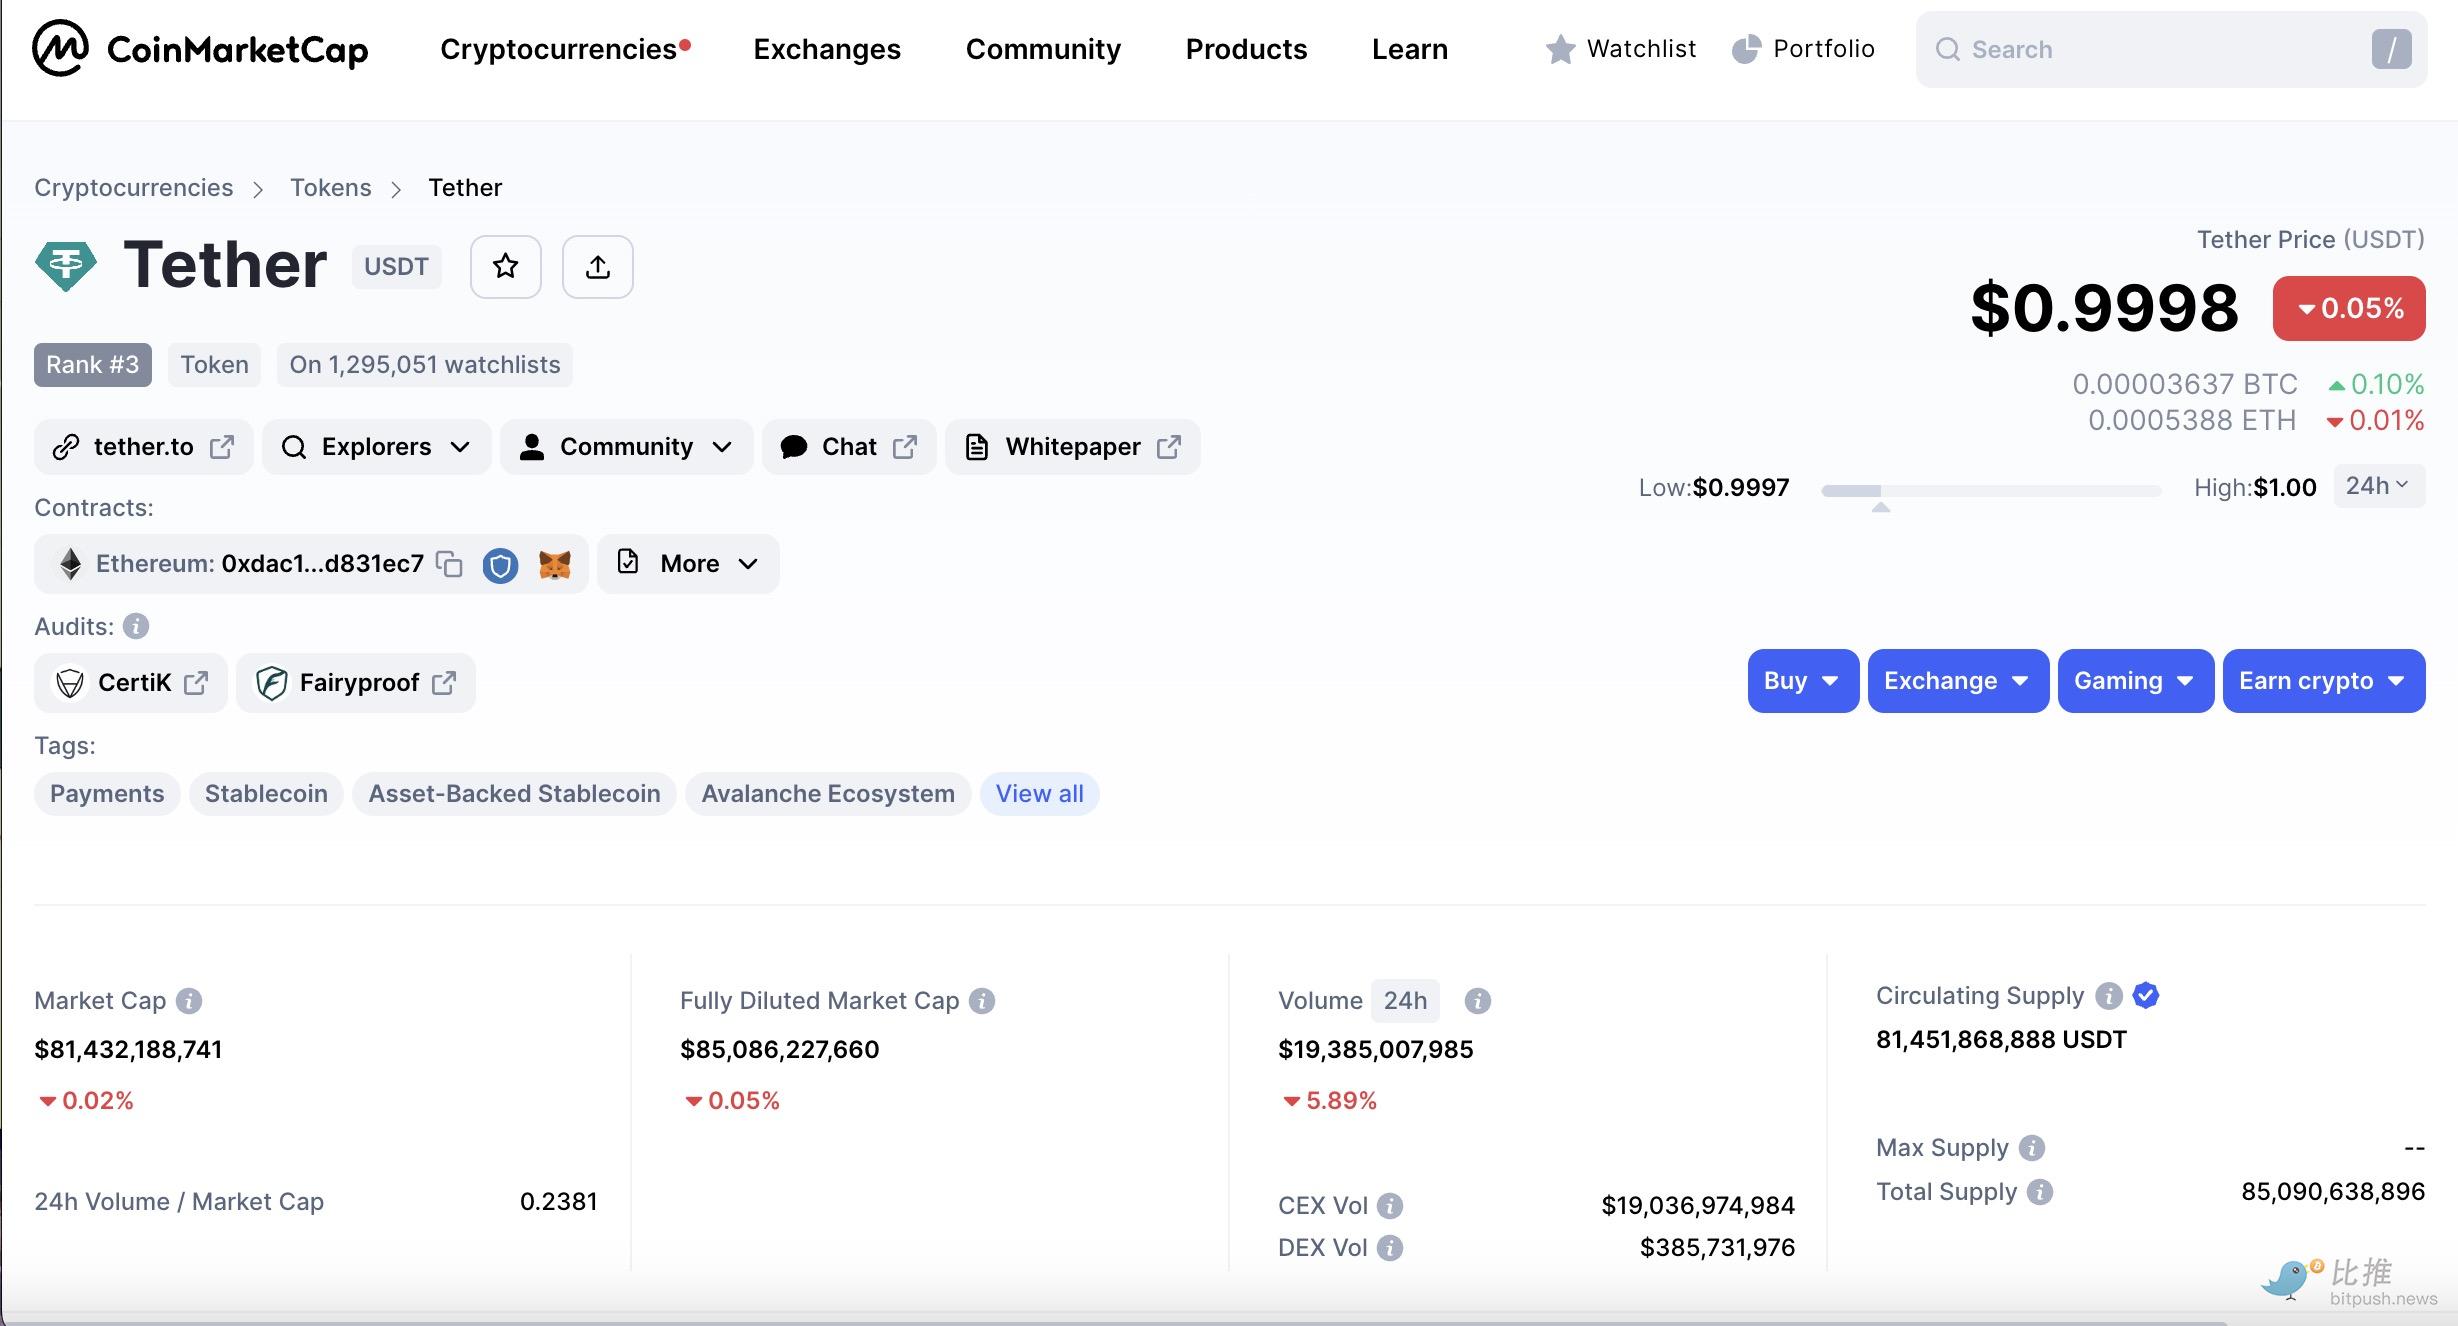
Task: Open the Community nav menu
Action: [x=1043, y=49]
